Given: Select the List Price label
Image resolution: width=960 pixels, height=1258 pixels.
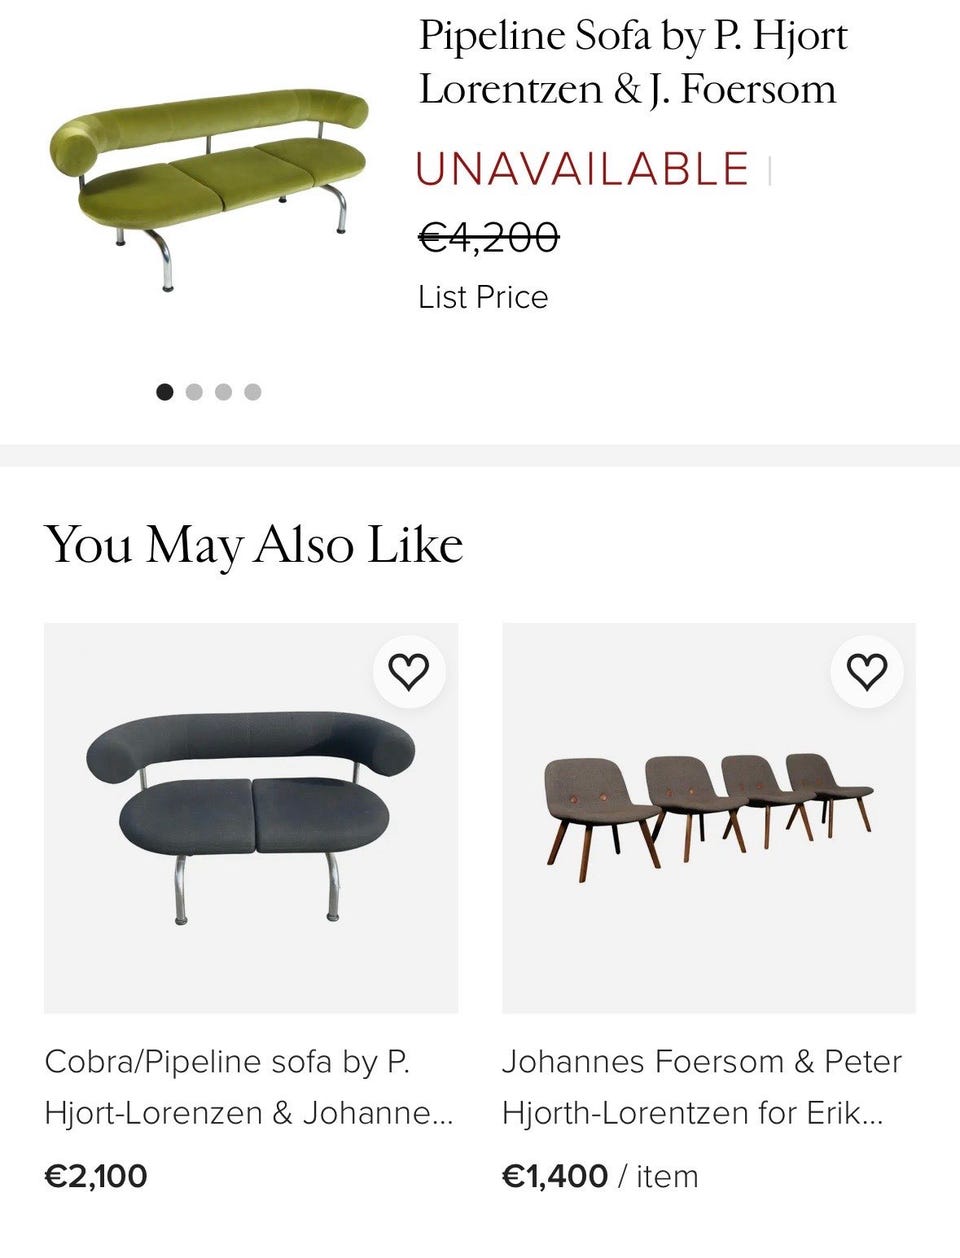Looking at the screenshot, I should click(483, 297).
